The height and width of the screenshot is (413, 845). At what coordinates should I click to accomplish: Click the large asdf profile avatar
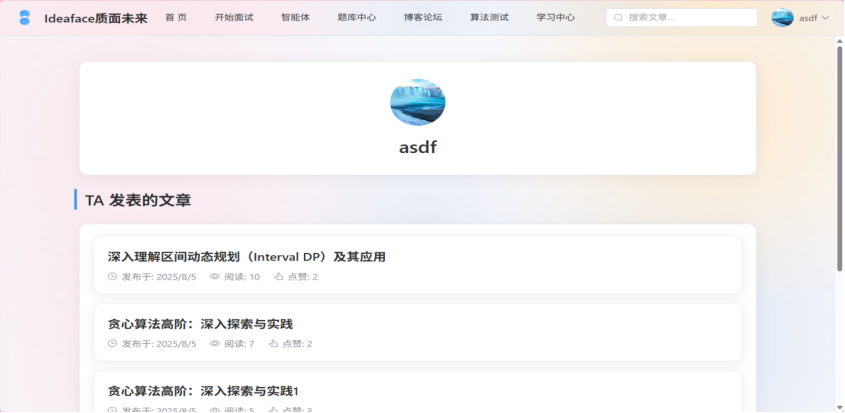pos(417,102)
